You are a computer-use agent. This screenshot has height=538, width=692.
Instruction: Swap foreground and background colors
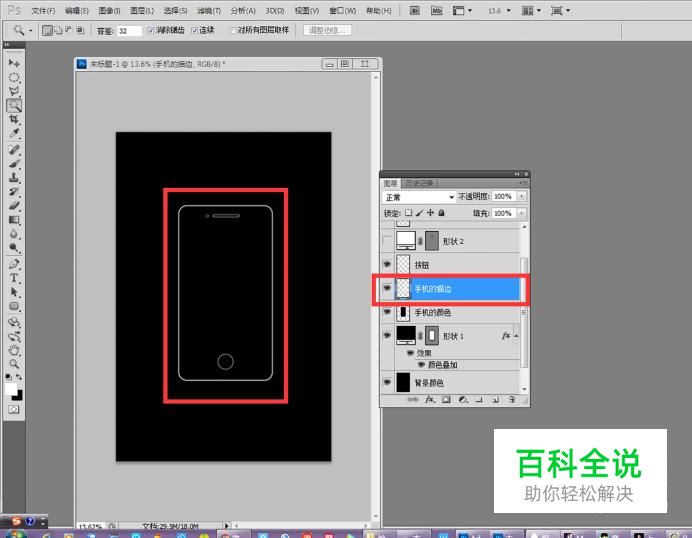point(19,377)
